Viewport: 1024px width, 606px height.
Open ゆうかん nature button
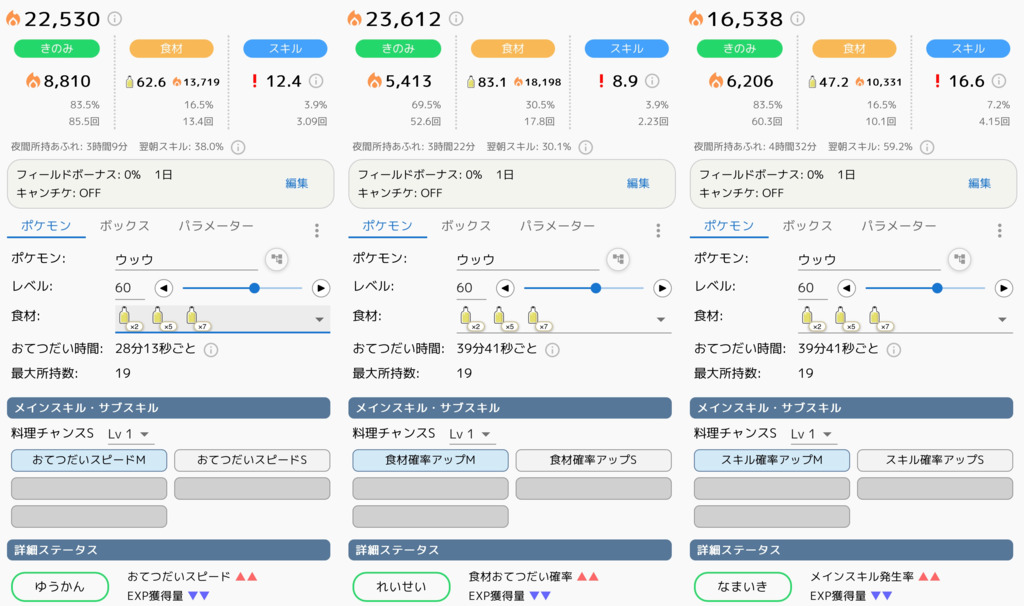coord(59,586)
